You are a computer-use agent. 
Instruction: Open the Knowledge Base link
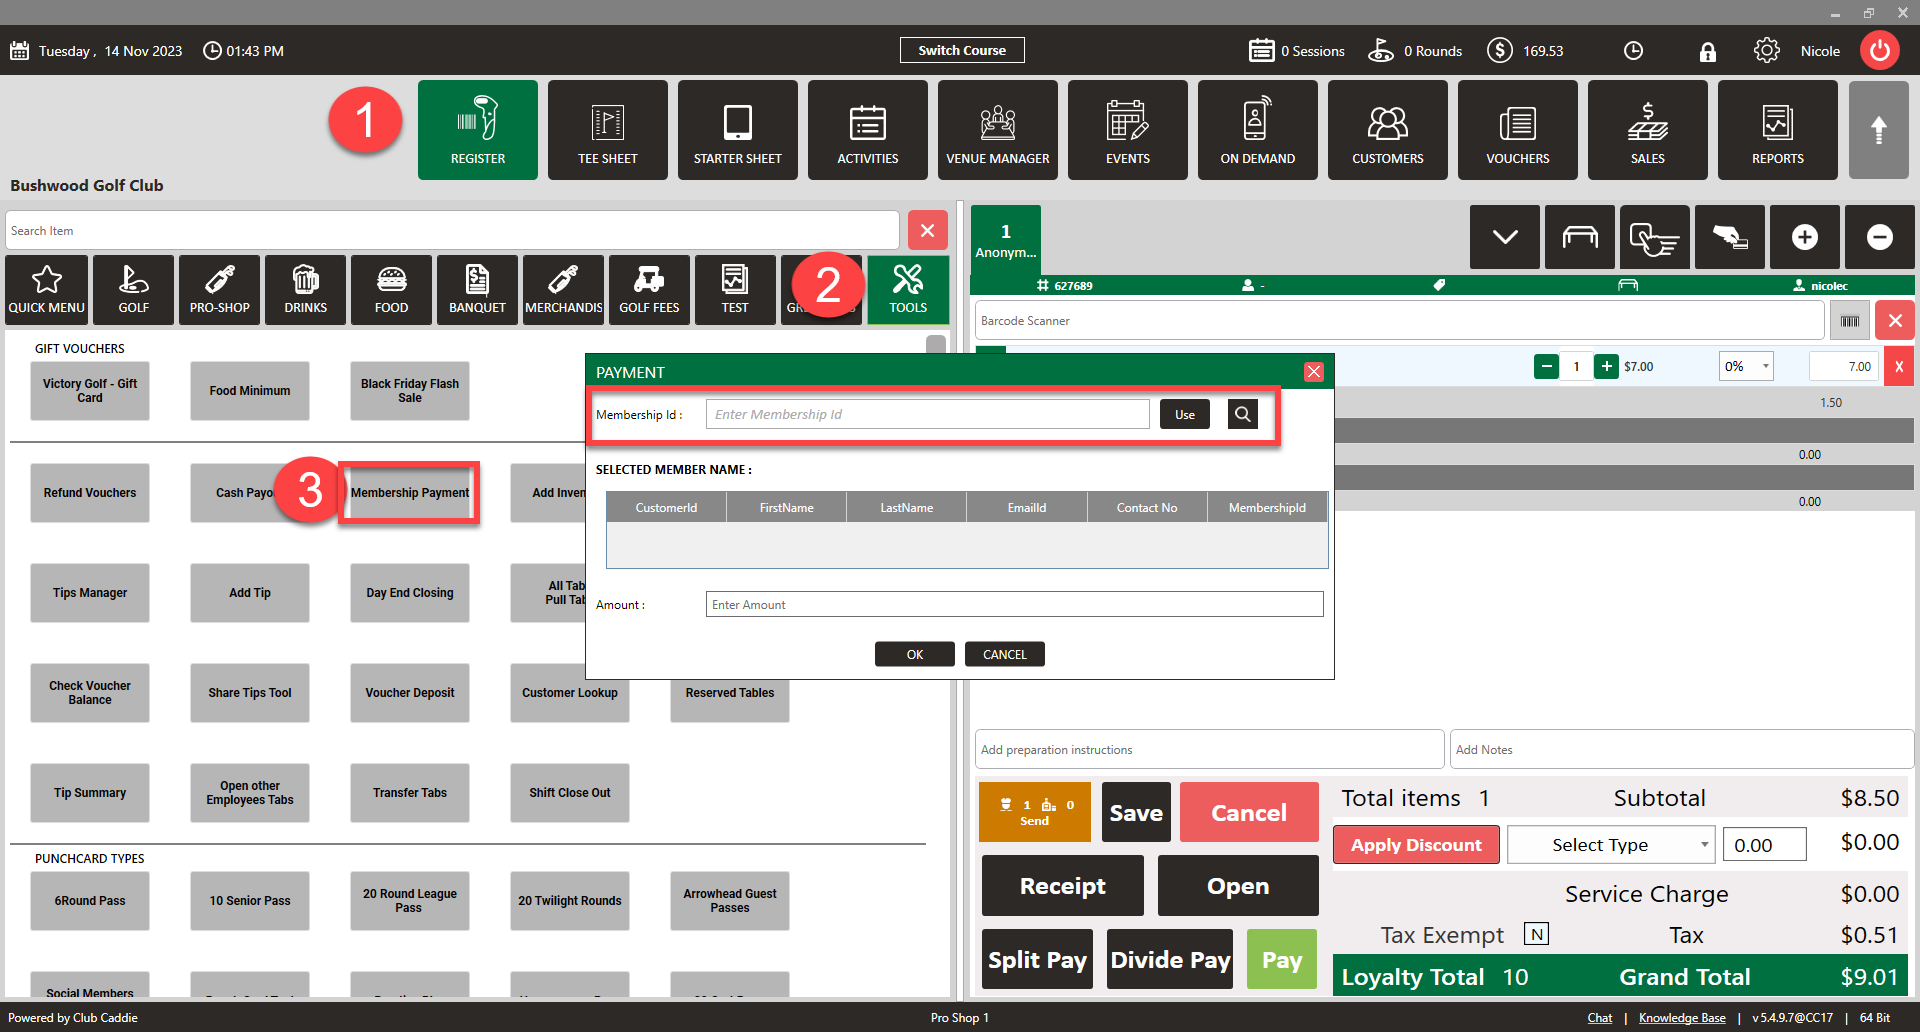pos(1681,1018)
